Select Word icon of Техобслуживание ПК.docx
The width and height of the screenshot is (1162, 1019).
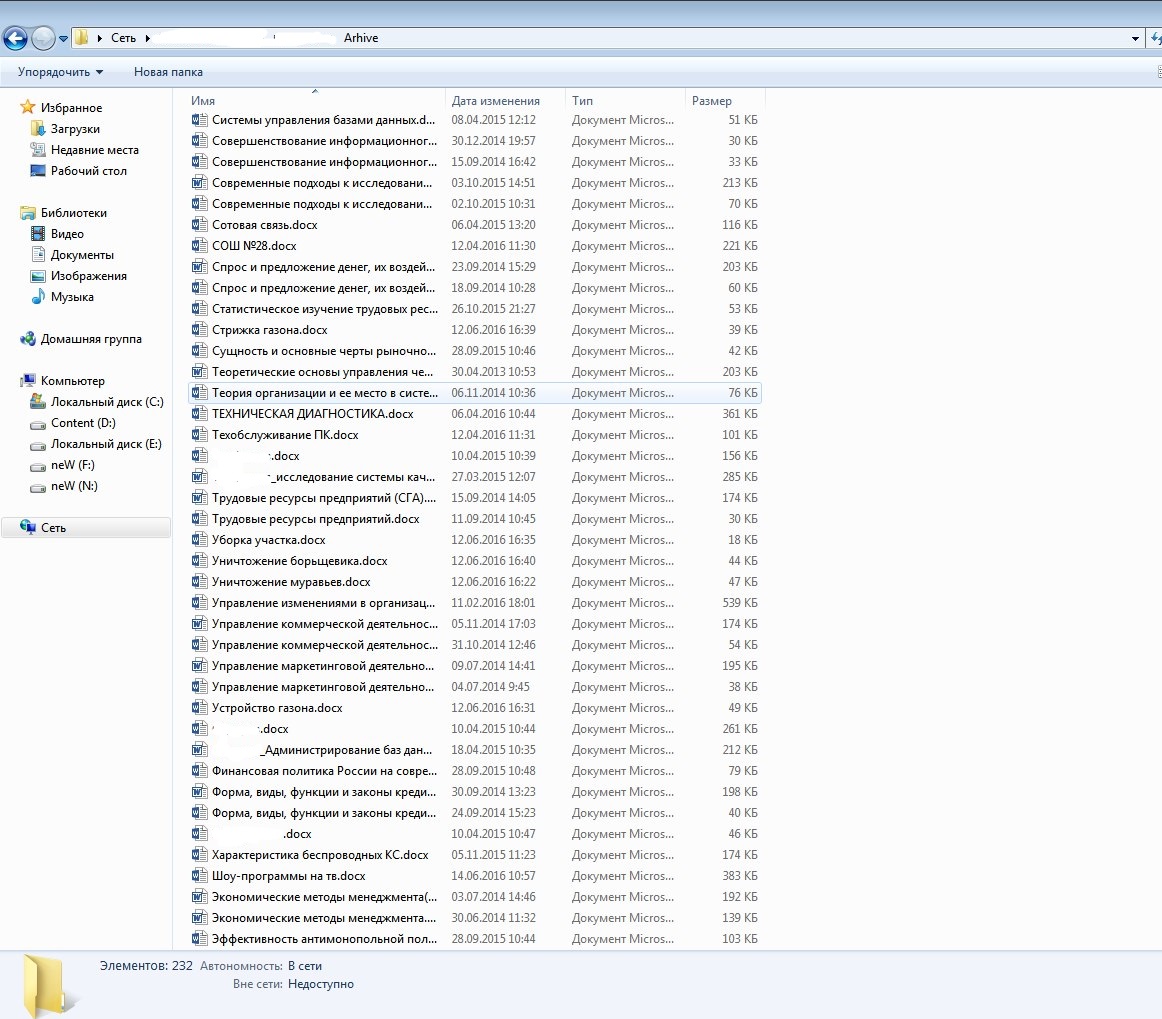199,434
